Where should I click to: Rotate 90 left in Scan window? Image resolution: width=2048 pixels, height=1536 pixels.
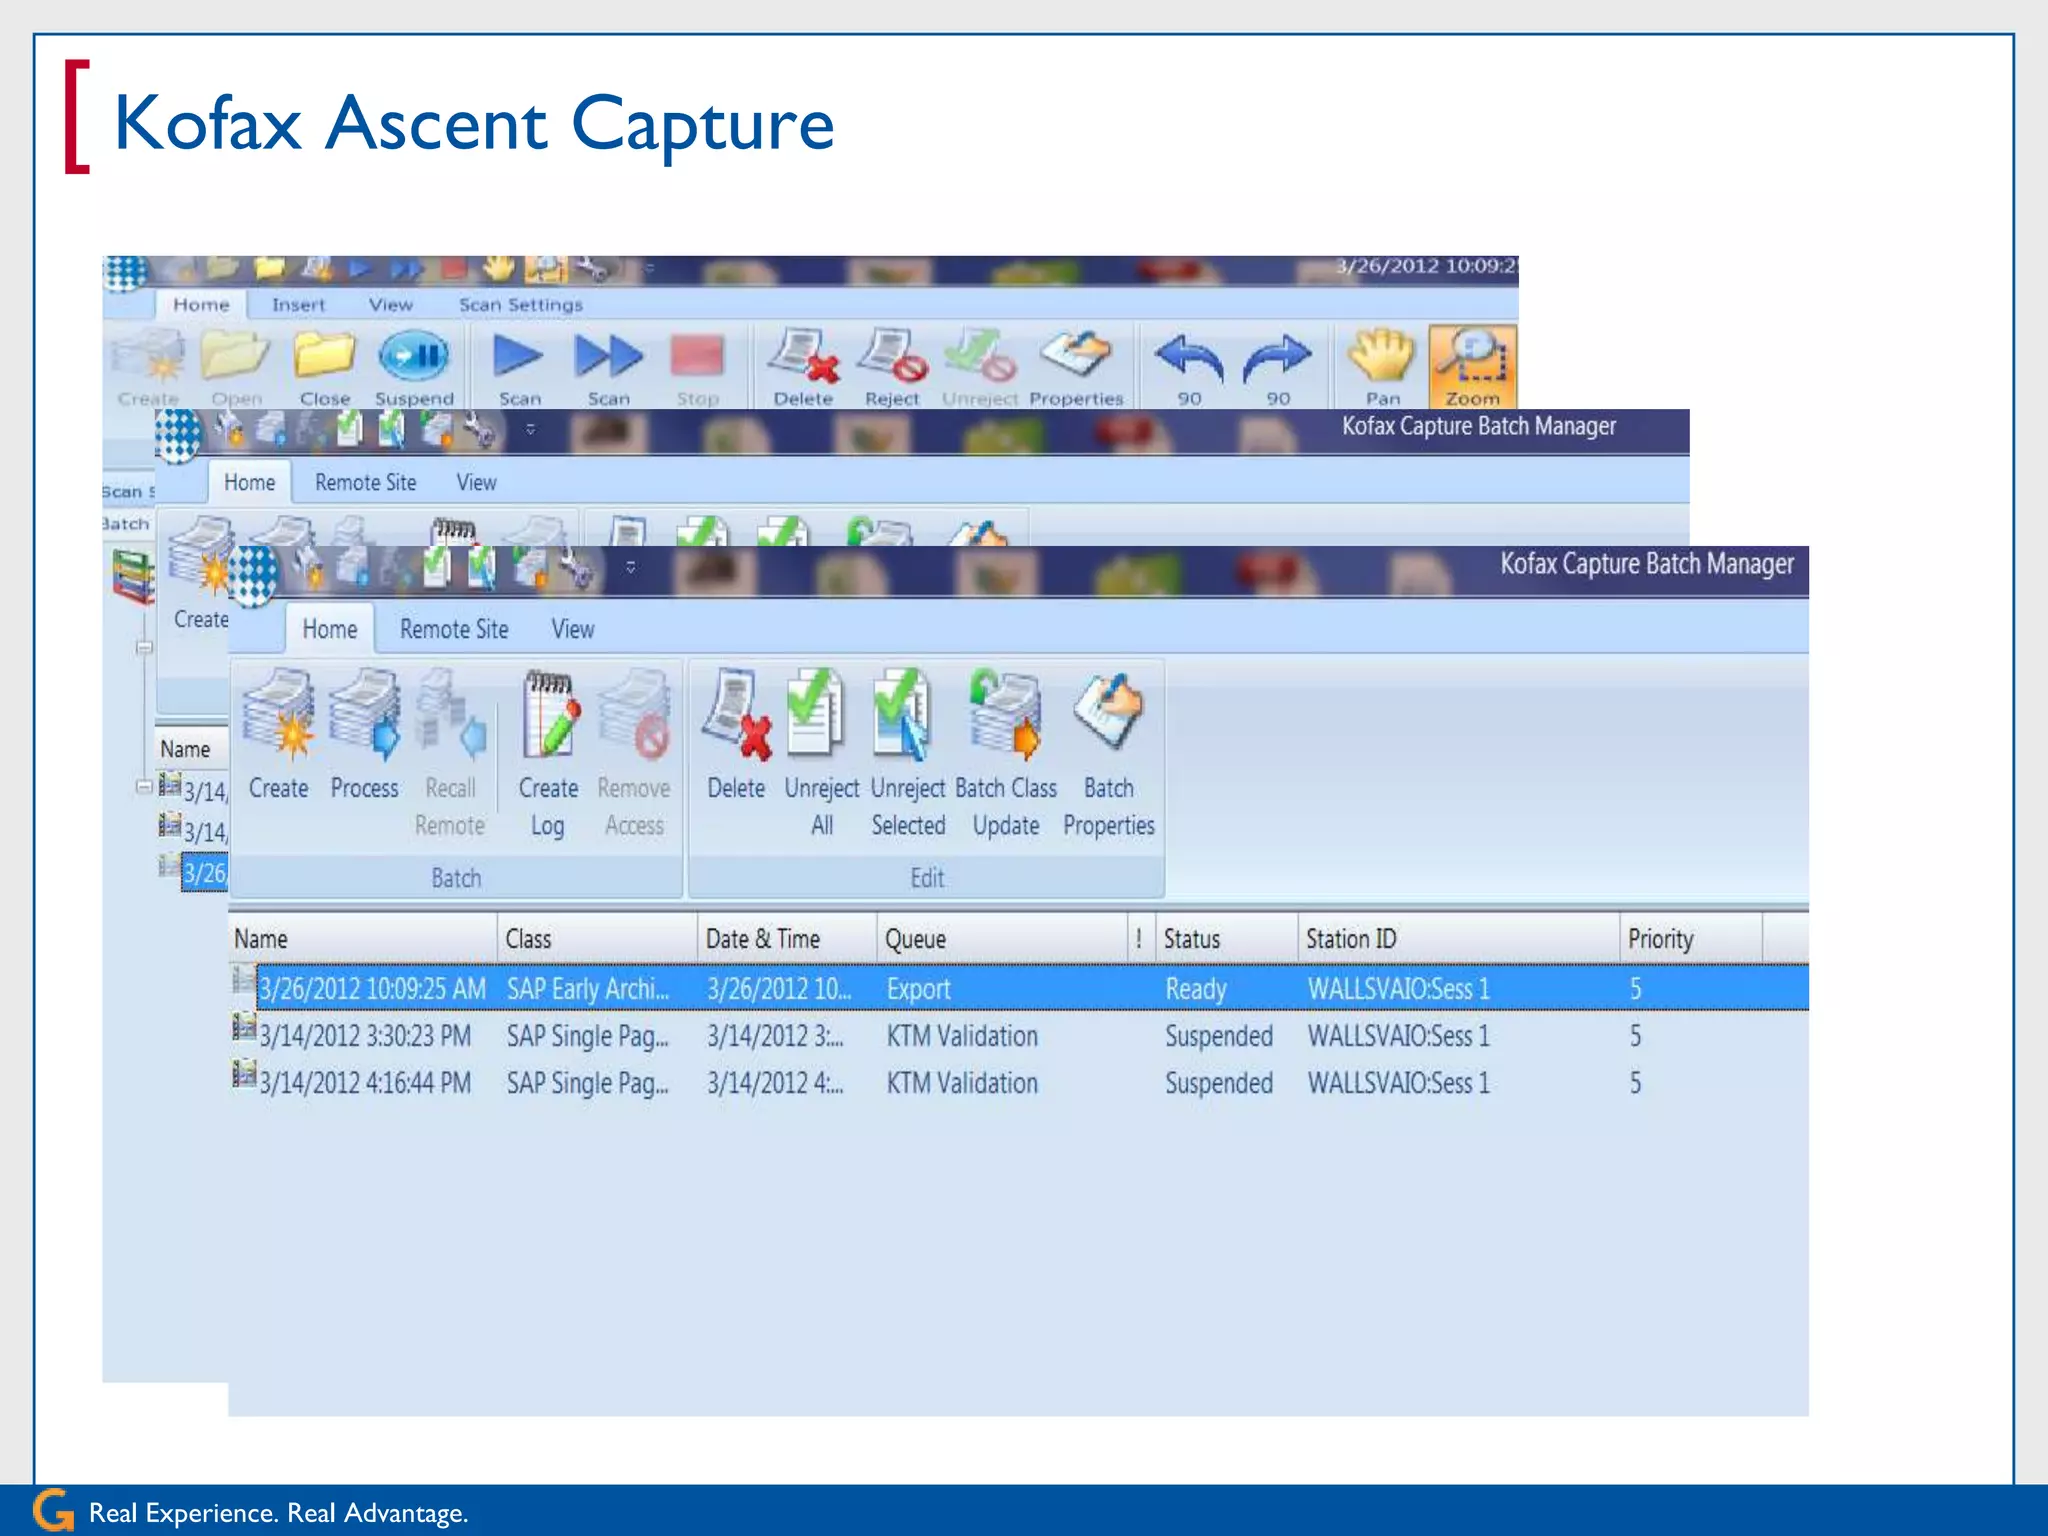click(1189, 367)
